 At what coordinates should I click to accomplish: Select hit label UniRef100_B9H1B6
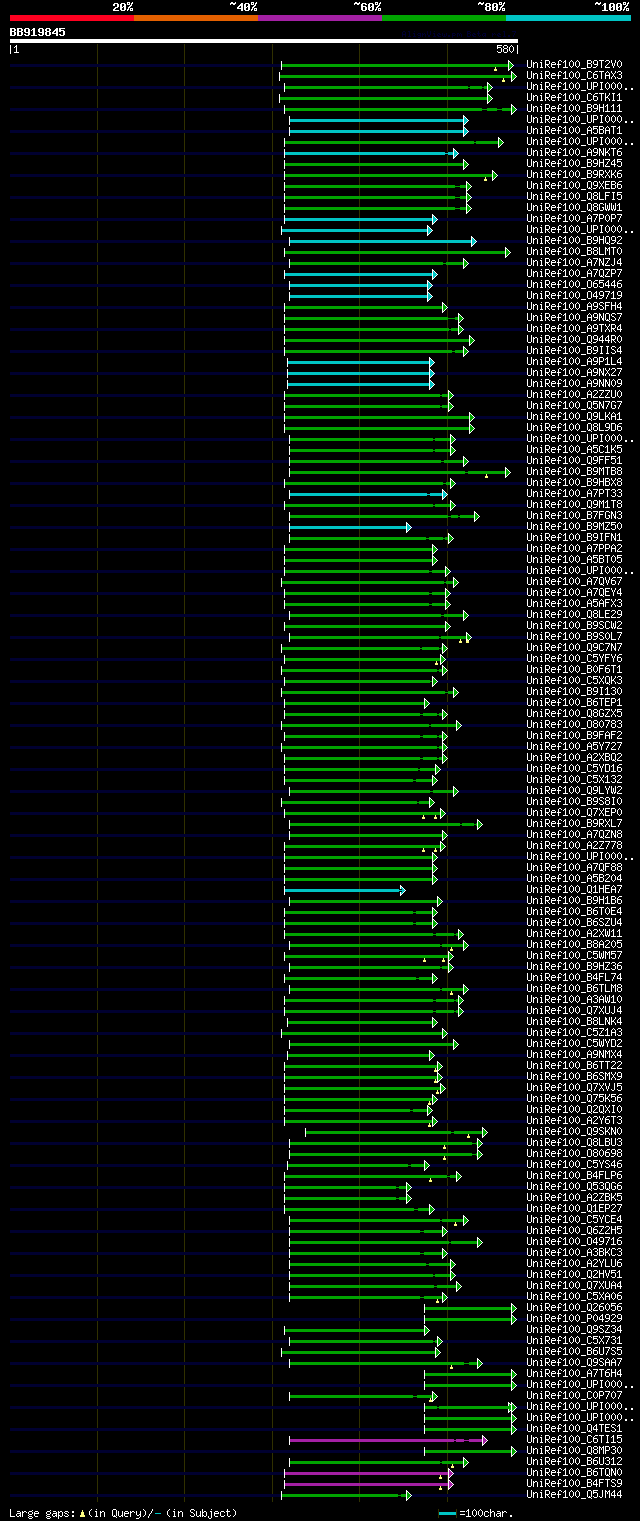(x=574, y=900)
